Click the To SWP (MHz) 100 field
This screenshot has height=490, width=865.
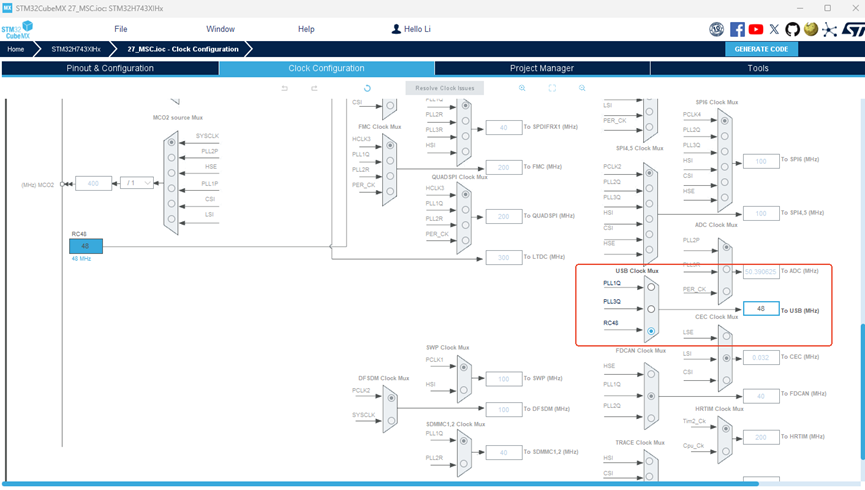coord(504,379)
